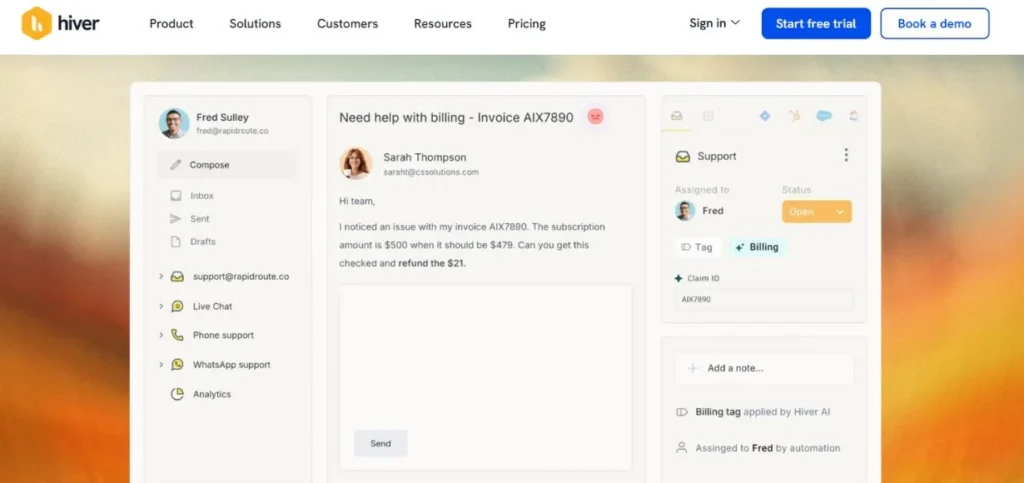Click the Sent paper-plane icon
Viewport: 1024px width, 483px height.
(x=176, y=219)
